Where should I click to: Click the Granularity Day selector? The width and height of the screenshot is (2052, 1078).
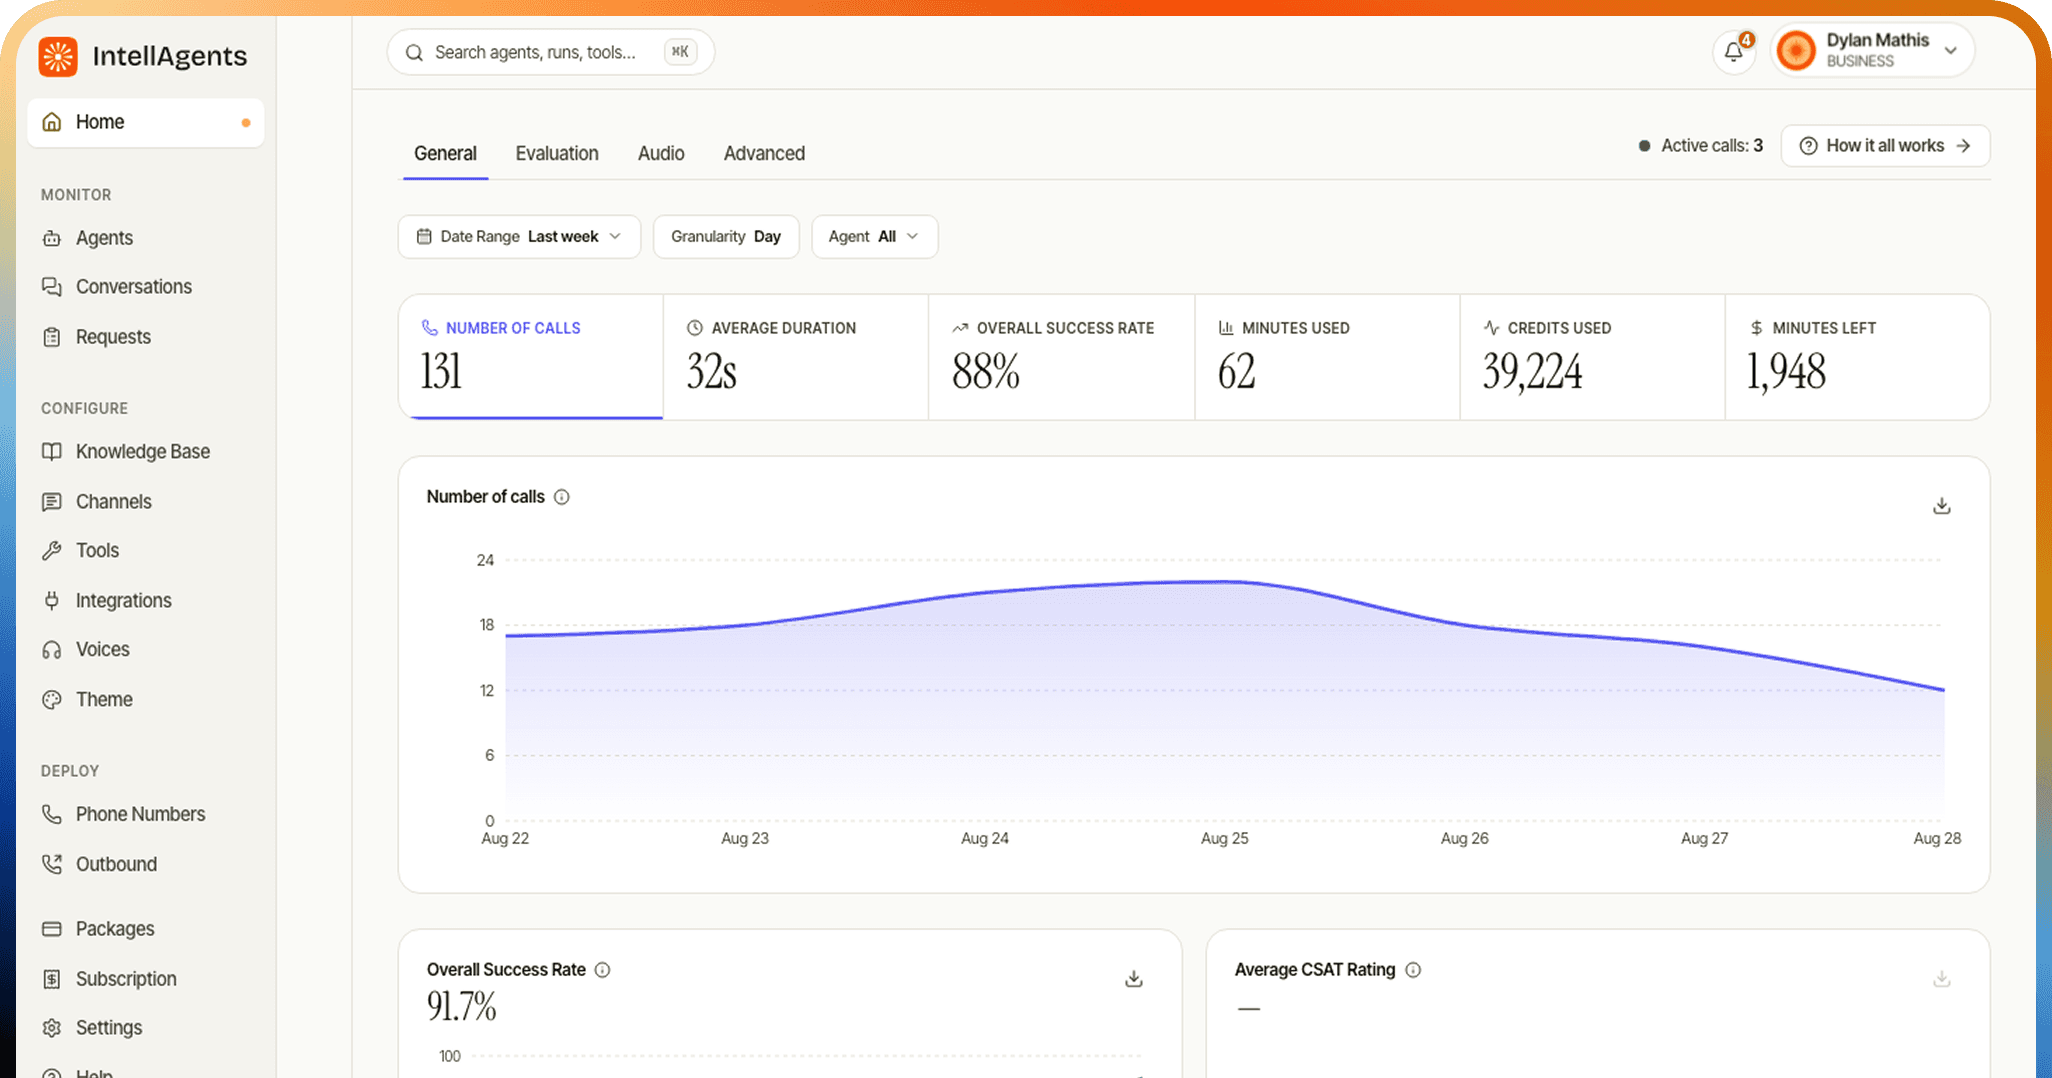pos(726,237)
